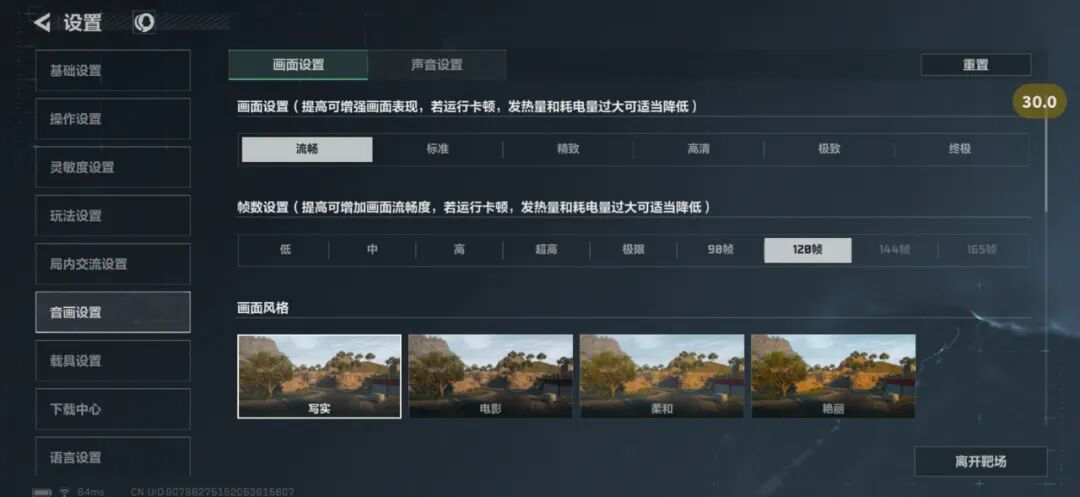Select the 终极 graphics quality option
This screenshot has height=497, width=1080.
pos(960,149)
